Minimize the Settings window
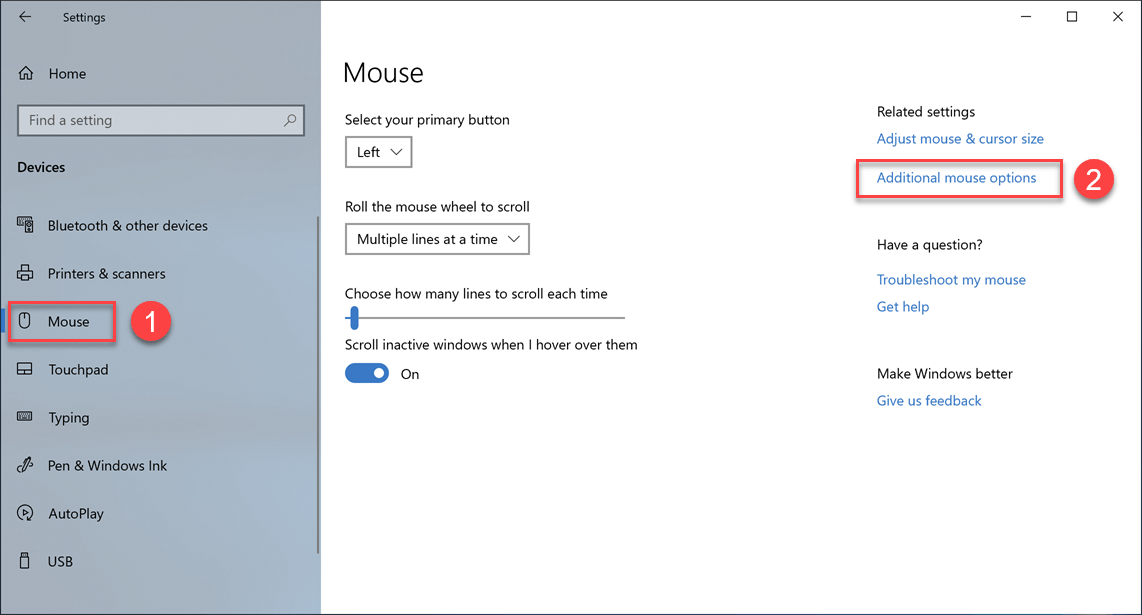Screen dimensions: 1142x615 (x=1025, y=17)
